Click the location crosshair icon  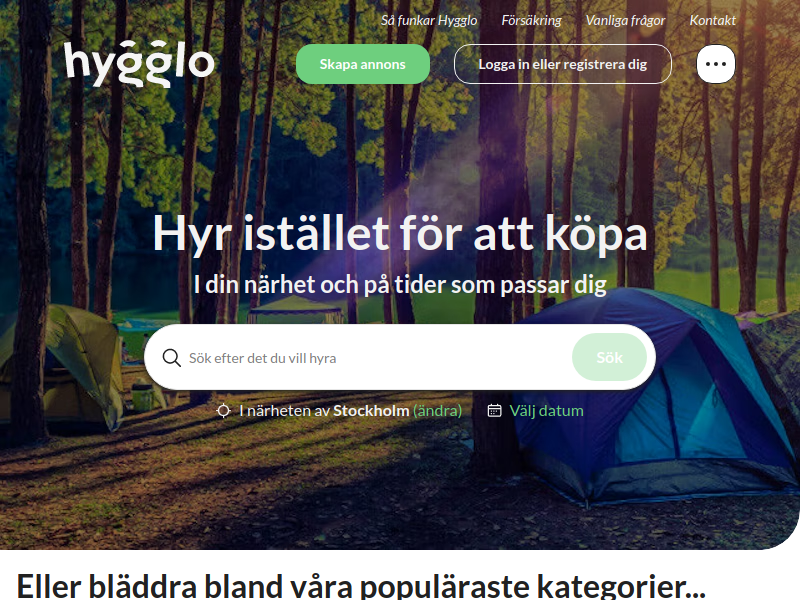[223, 411]
